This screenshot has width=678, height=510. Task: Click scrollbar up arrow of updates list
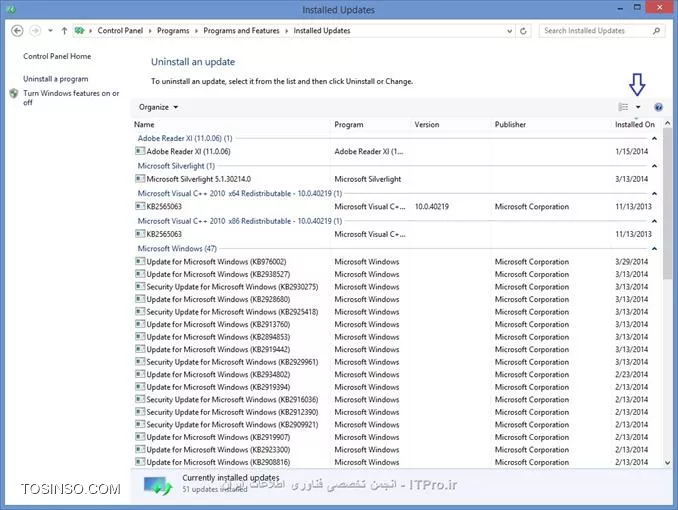[x=667, y=124]
